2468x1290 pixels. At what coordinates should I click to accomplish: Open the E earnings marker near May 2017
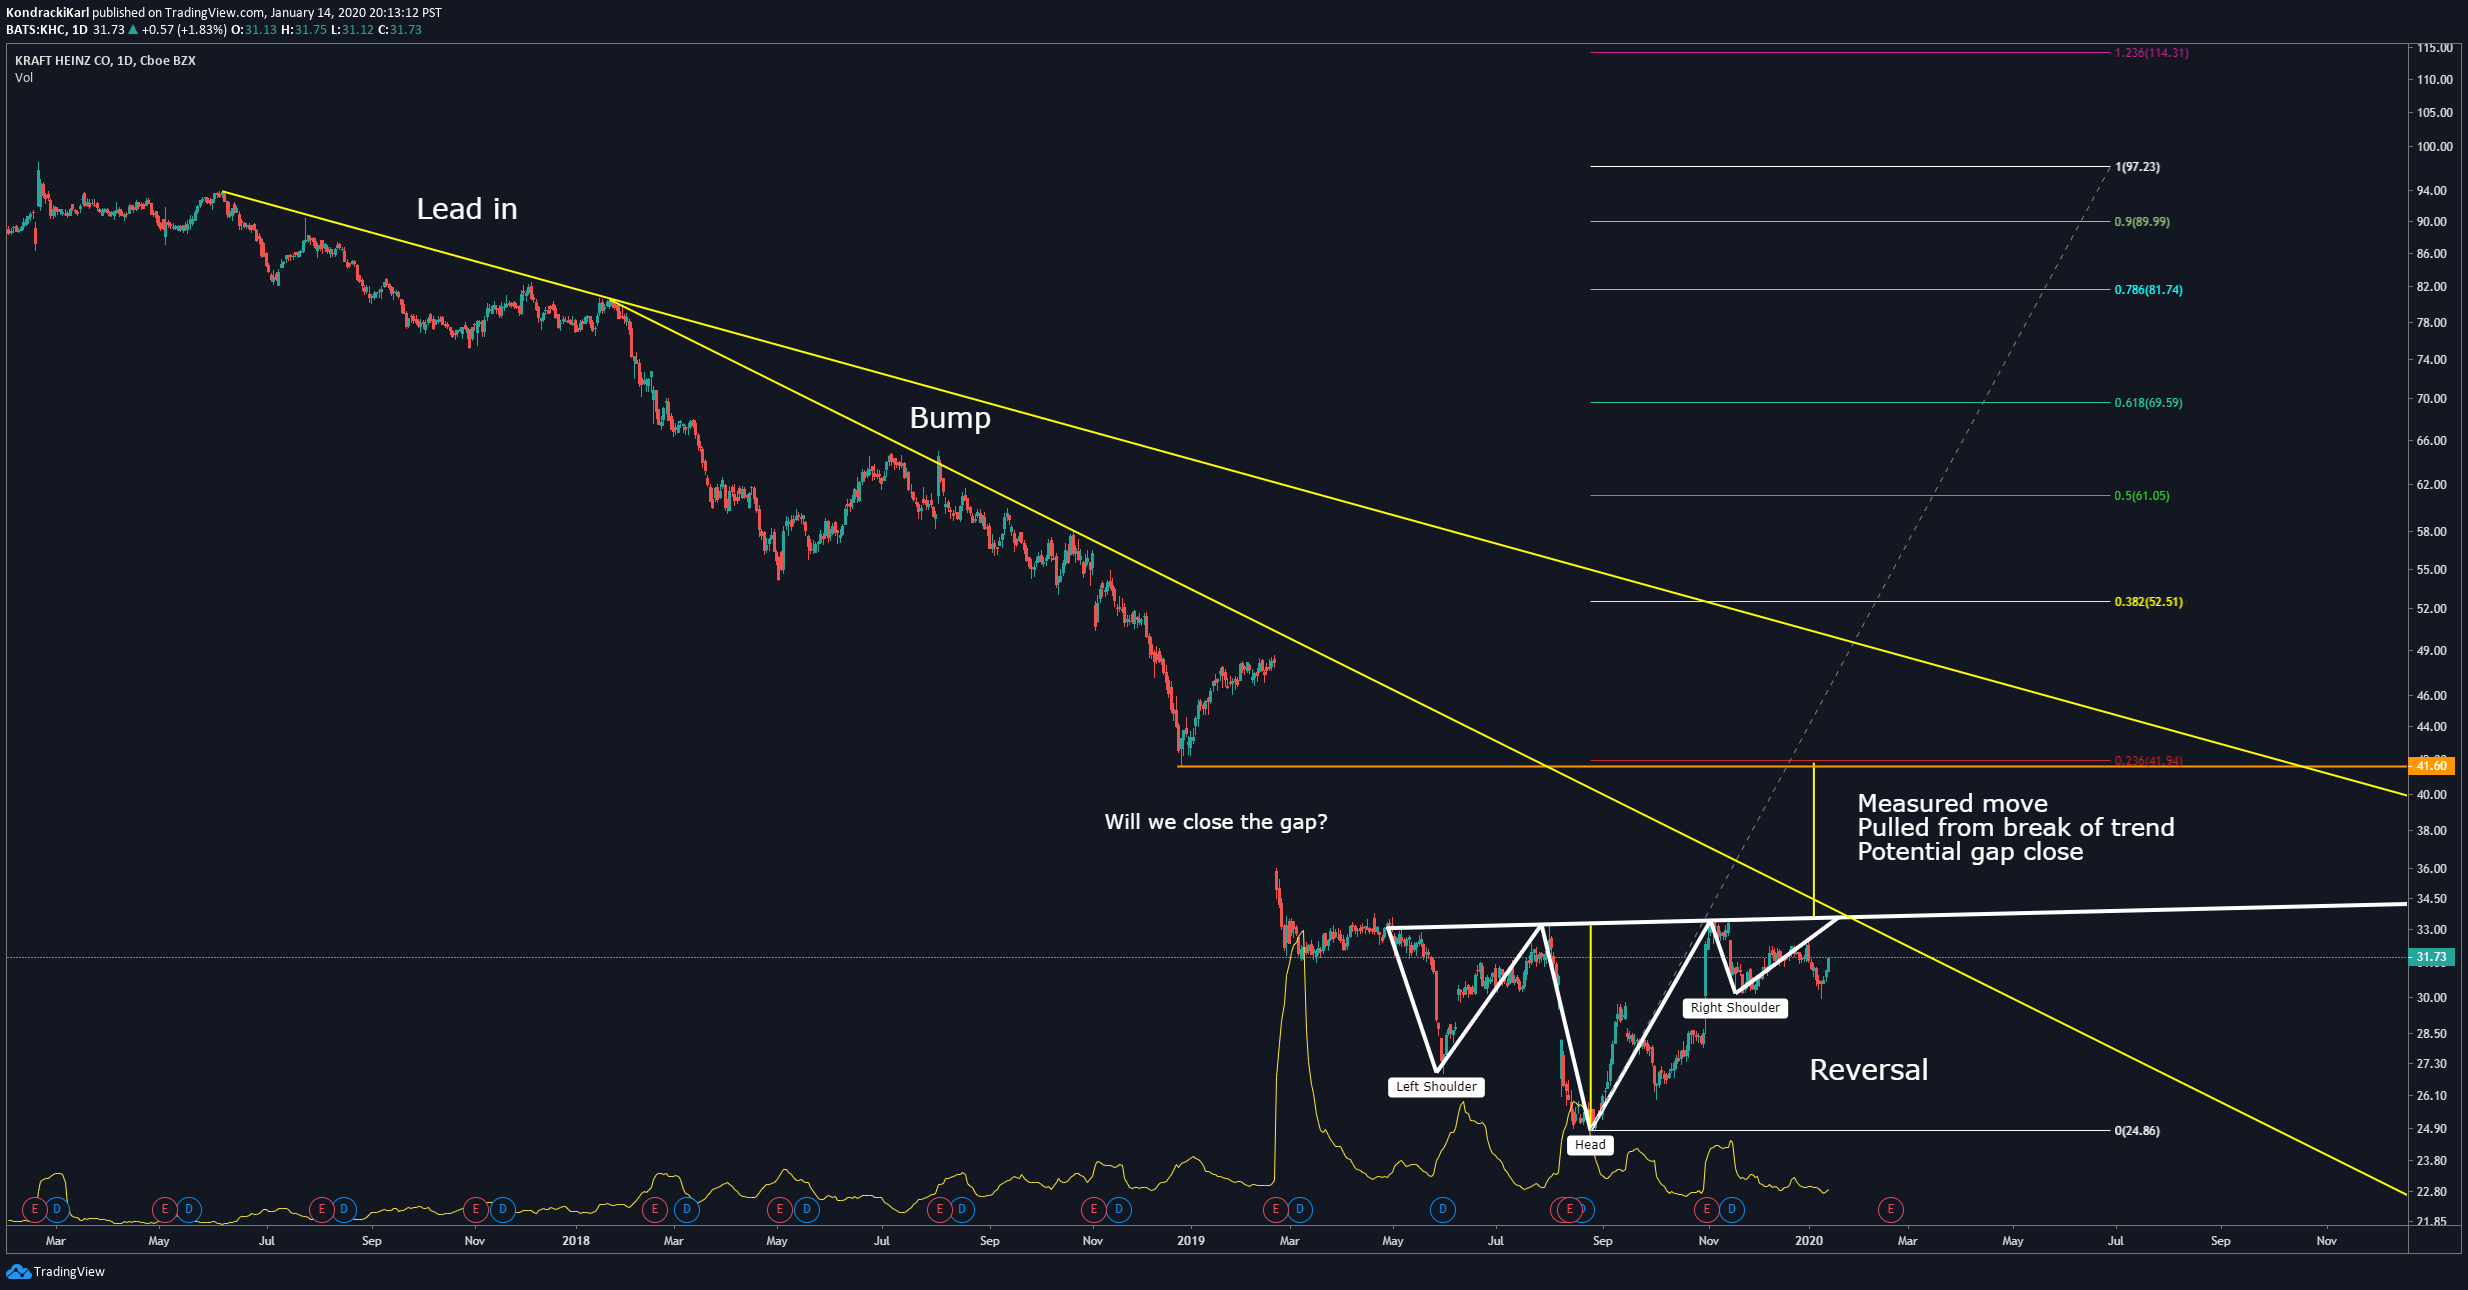164,1209
